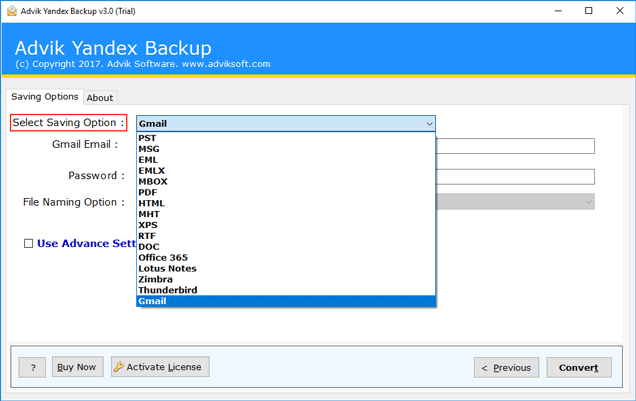
Task: Choose PST from the saving options list
Action: pyautogui.click(x=286, y=138)
